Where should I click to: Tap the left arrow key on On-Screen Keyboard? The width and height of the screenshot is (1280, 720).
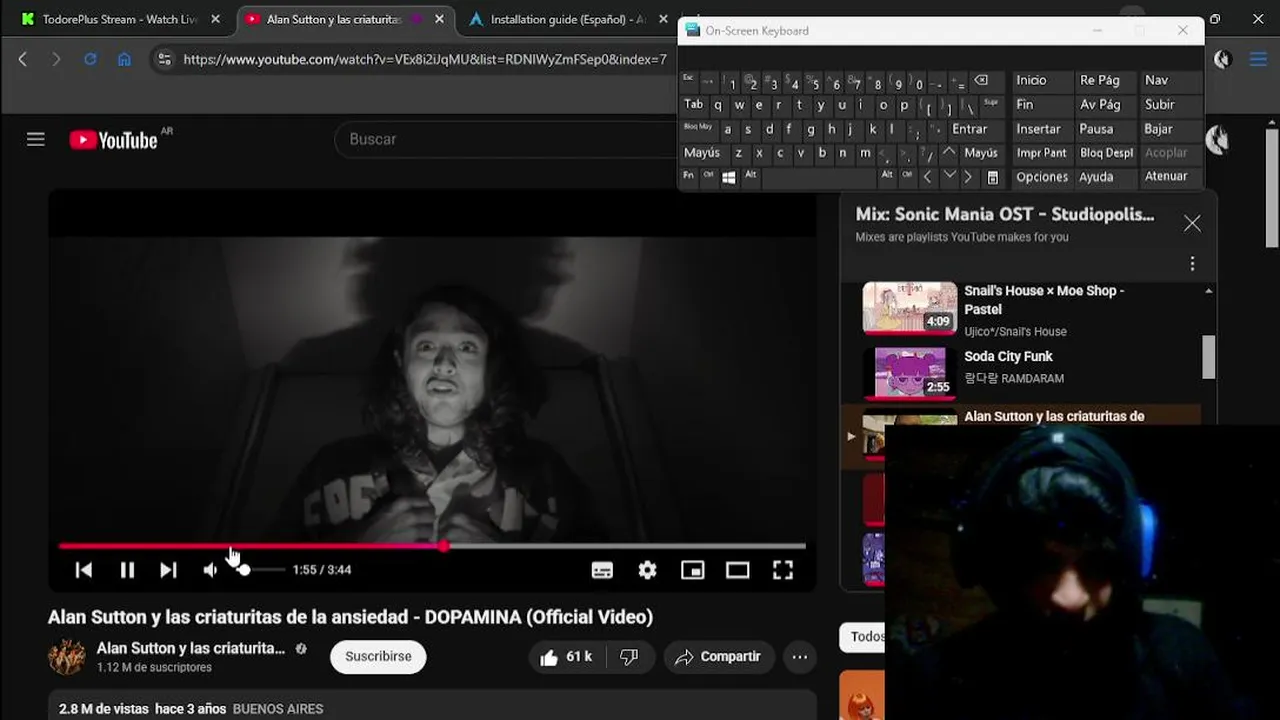tap(928, 177)
